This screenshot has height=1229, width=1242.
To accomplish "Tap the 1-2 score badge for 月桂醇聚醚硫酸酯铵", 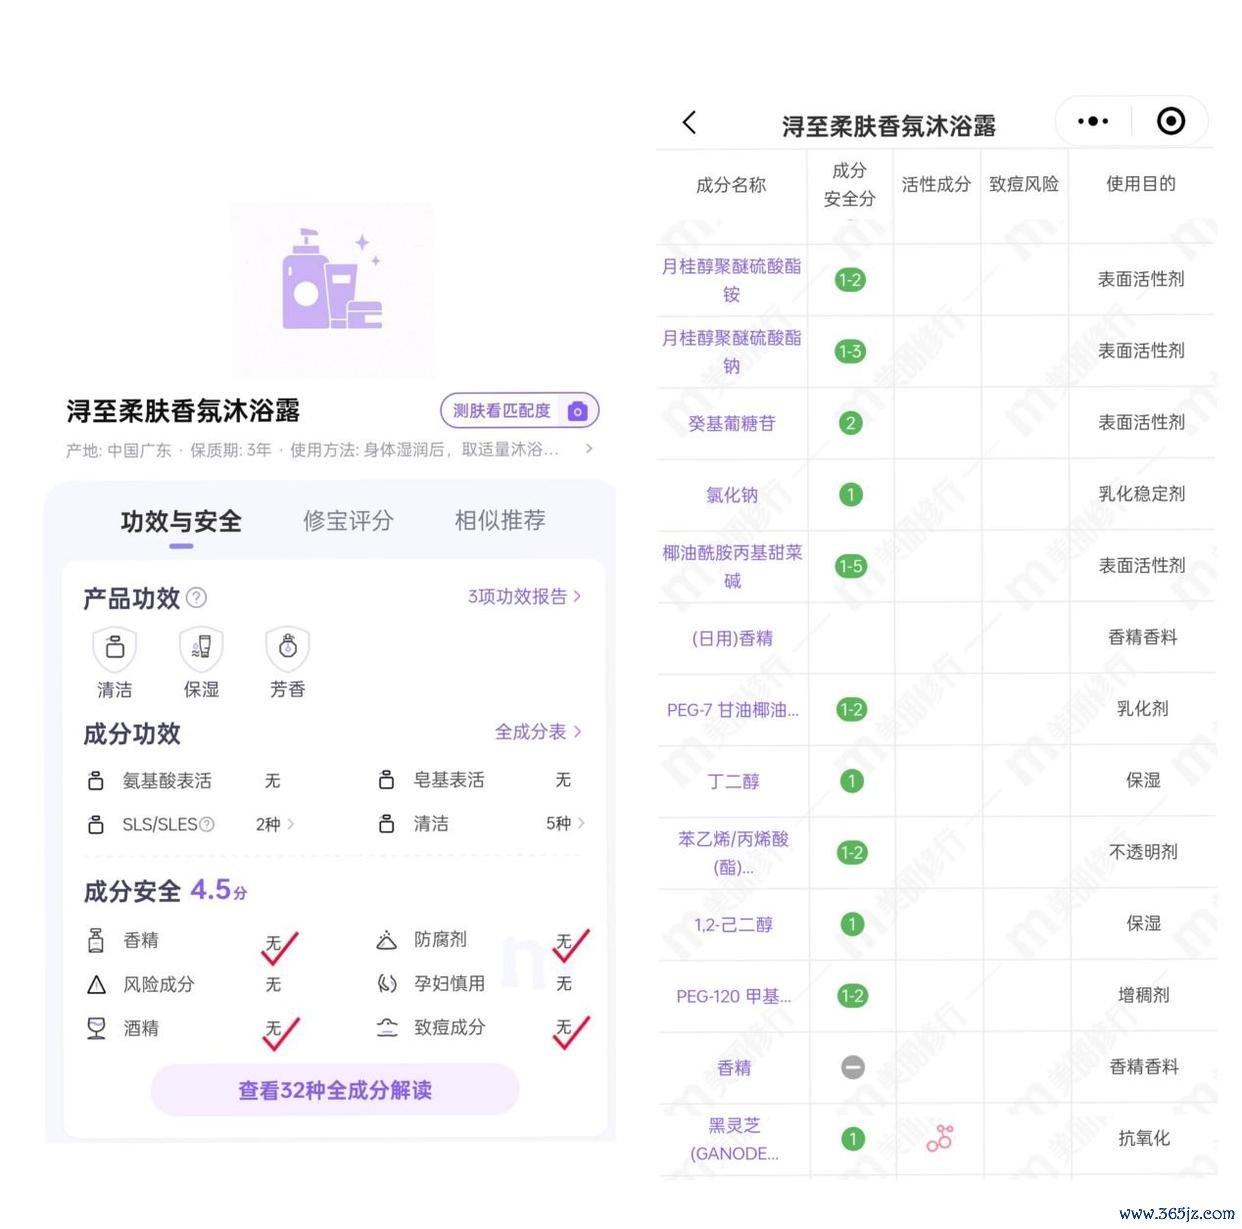I will coord(850,280).
